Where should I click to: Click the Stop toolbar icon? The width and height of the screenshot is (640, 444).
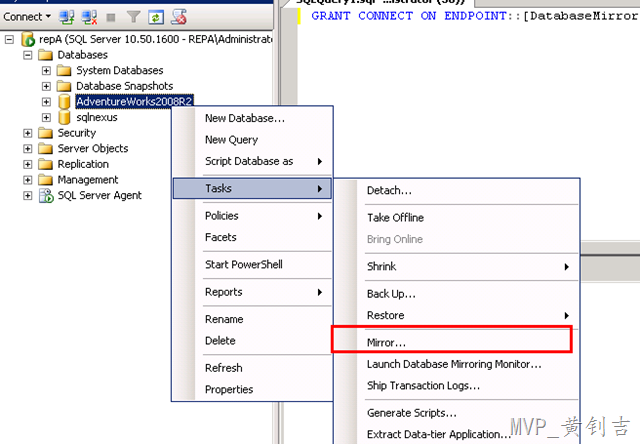(111, 17)
